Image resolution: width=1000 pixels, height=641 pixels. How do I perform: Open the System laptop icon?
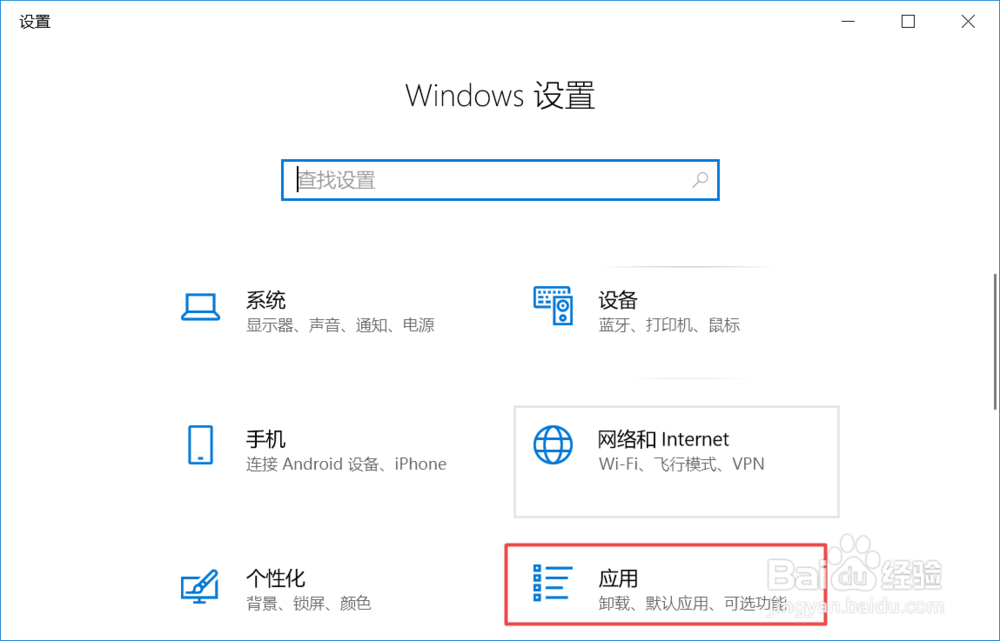(200, 308)
